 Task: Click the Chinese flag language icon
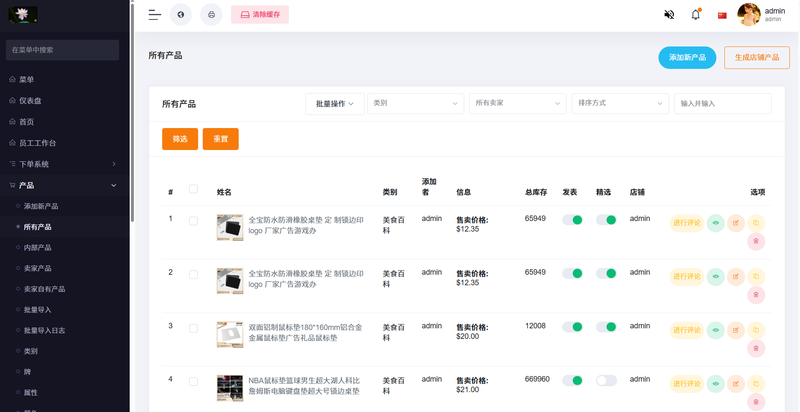[x=722, y=15]
